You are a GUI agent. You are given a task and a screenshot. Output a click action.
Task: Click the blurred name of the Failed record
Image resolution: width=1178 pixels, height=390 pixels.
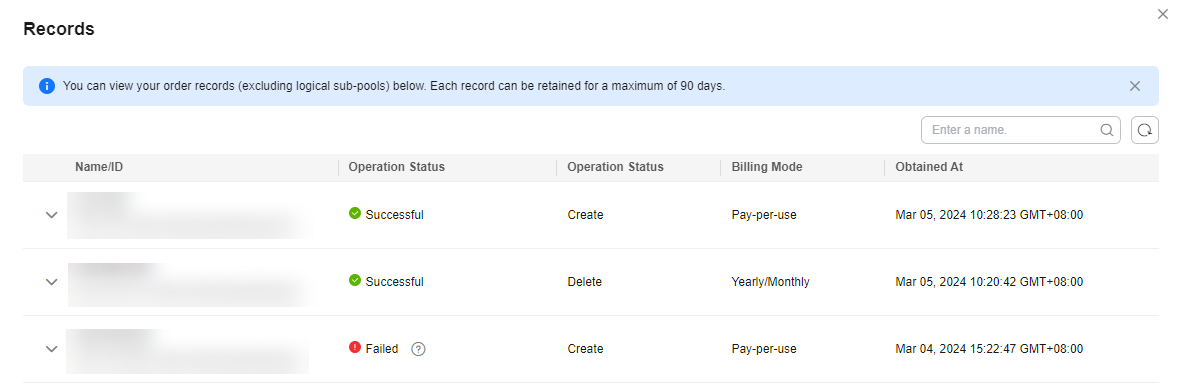pyautogui.click(x=187, y=351)
